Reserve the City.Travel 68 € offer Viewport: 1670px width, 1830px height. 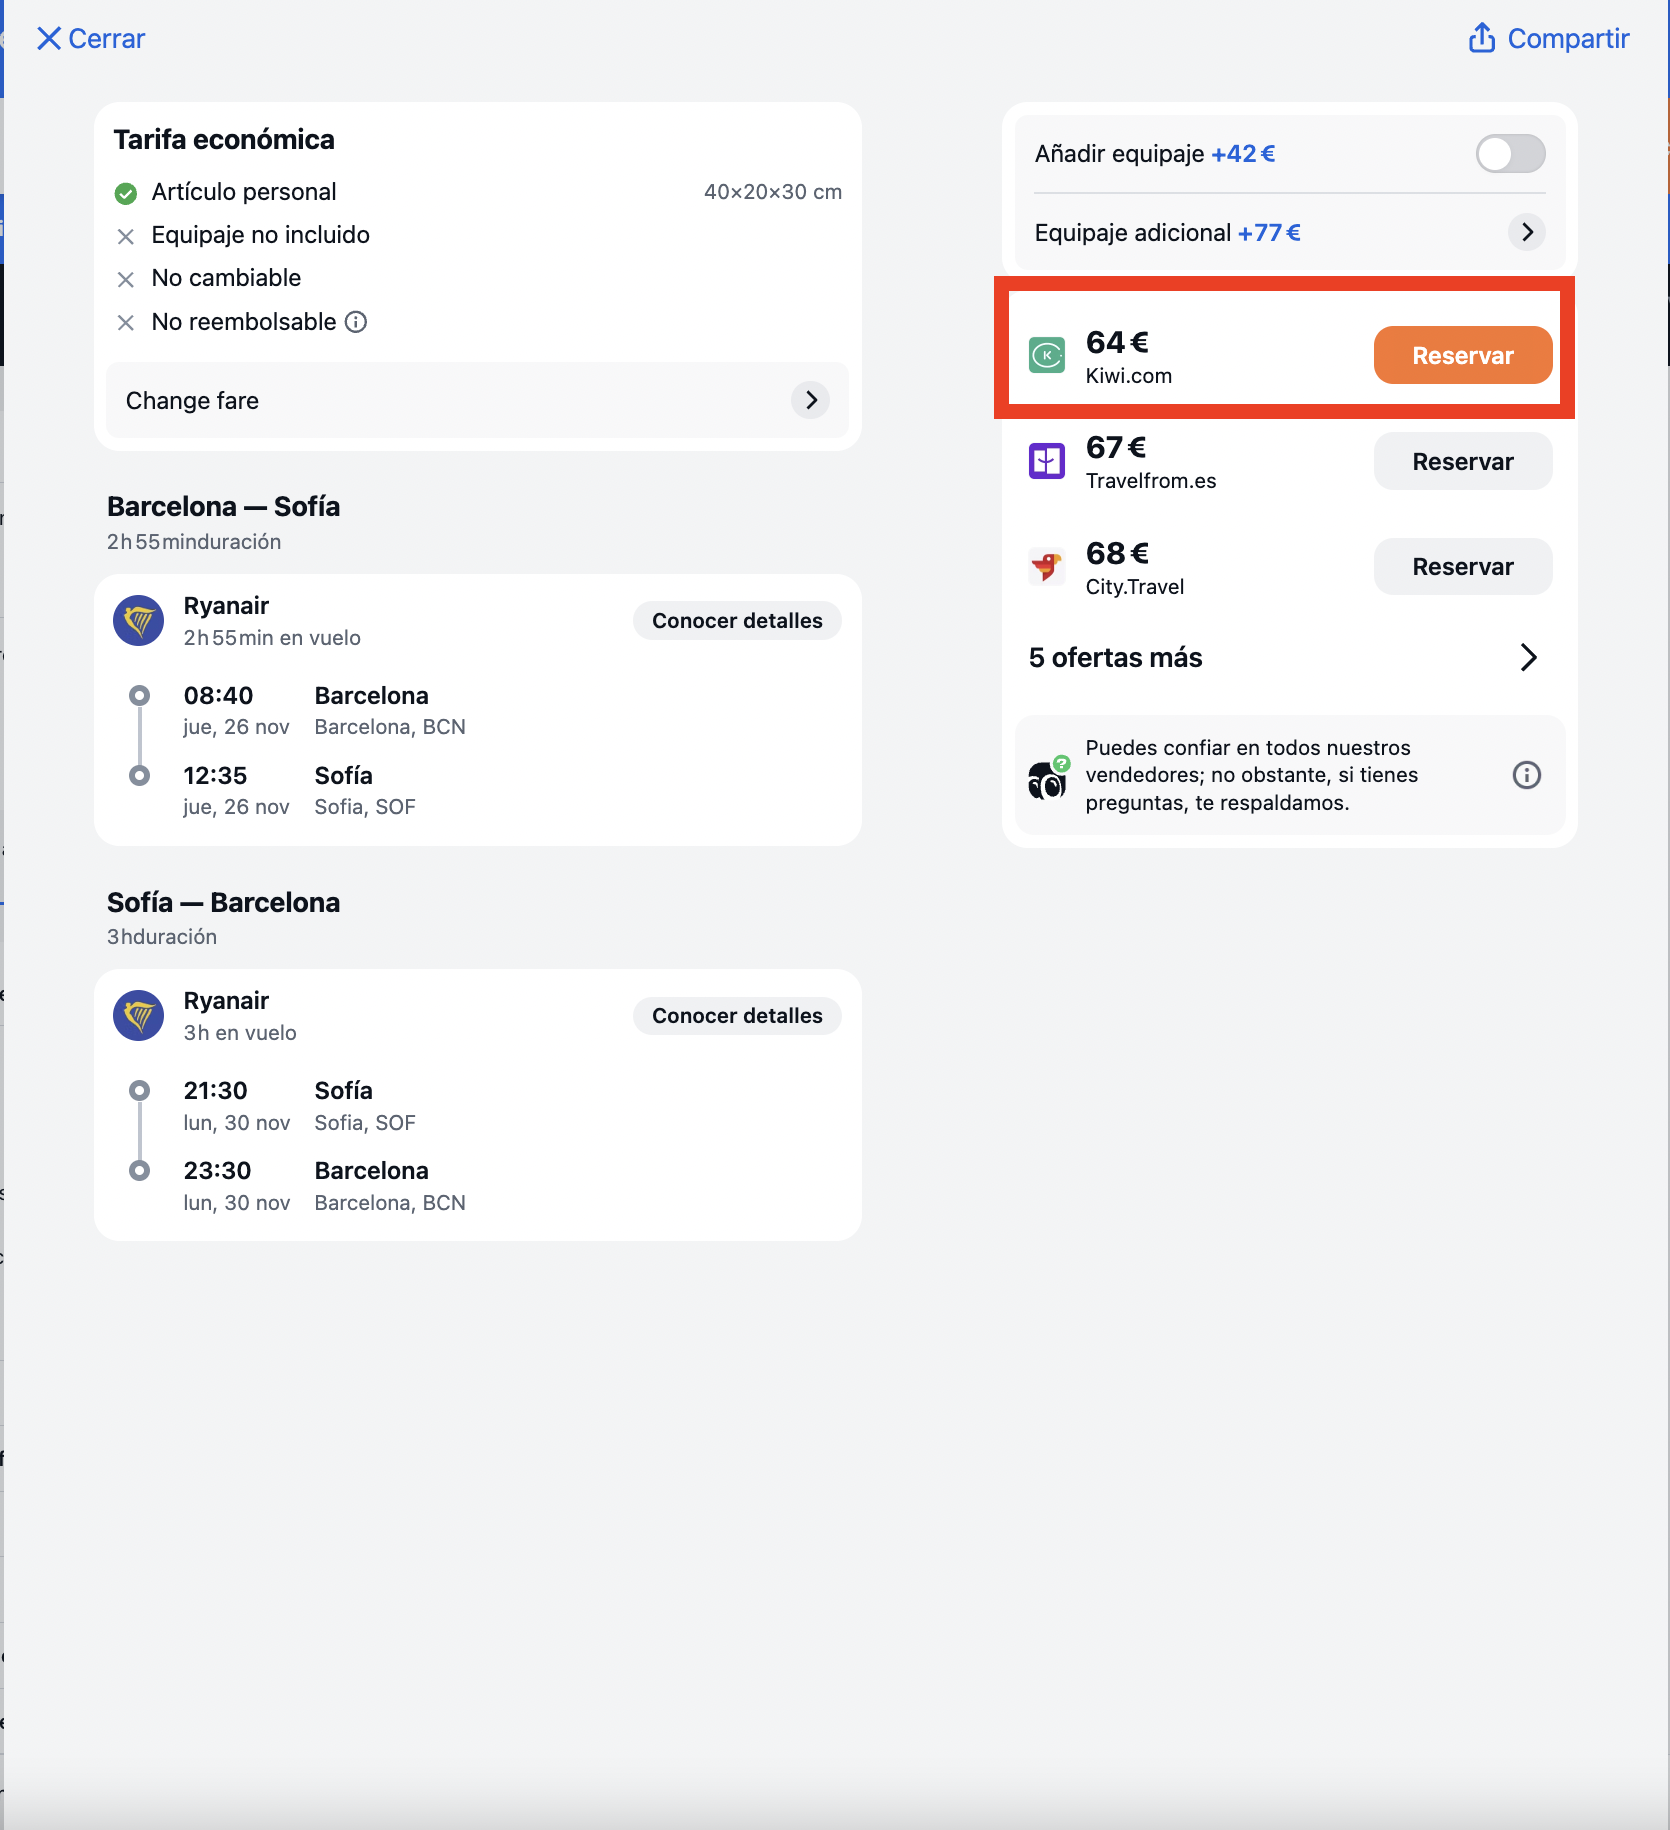1463,567
